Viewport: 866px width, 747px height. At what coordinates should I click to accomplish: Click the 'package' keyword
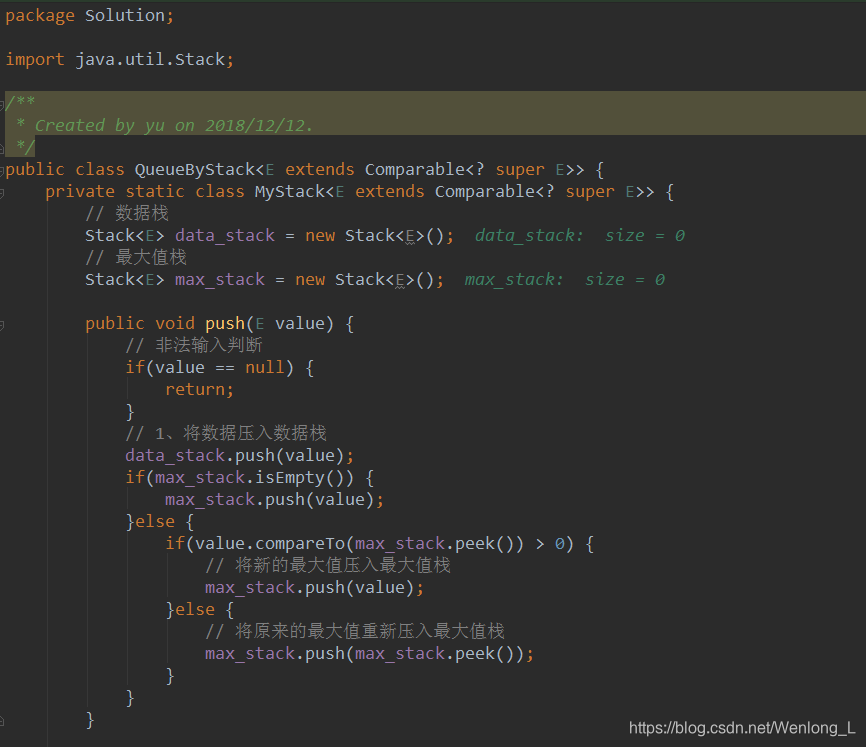pyautogui.click(x=40, y=16)
